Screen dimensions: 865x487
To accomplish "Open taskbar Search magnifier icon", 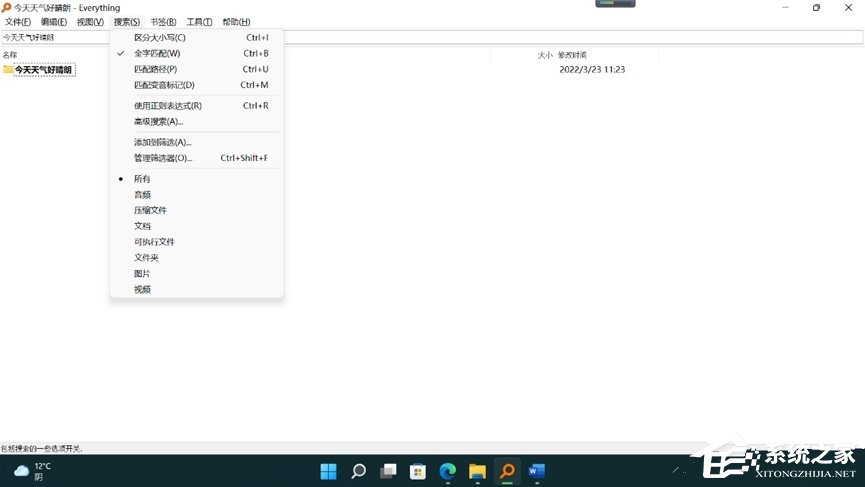I will 358,471.
